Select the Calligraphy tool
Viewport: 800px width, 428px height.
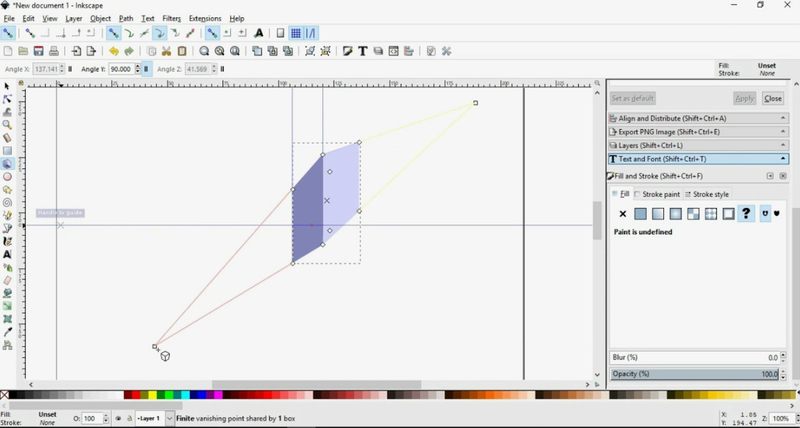7,241
